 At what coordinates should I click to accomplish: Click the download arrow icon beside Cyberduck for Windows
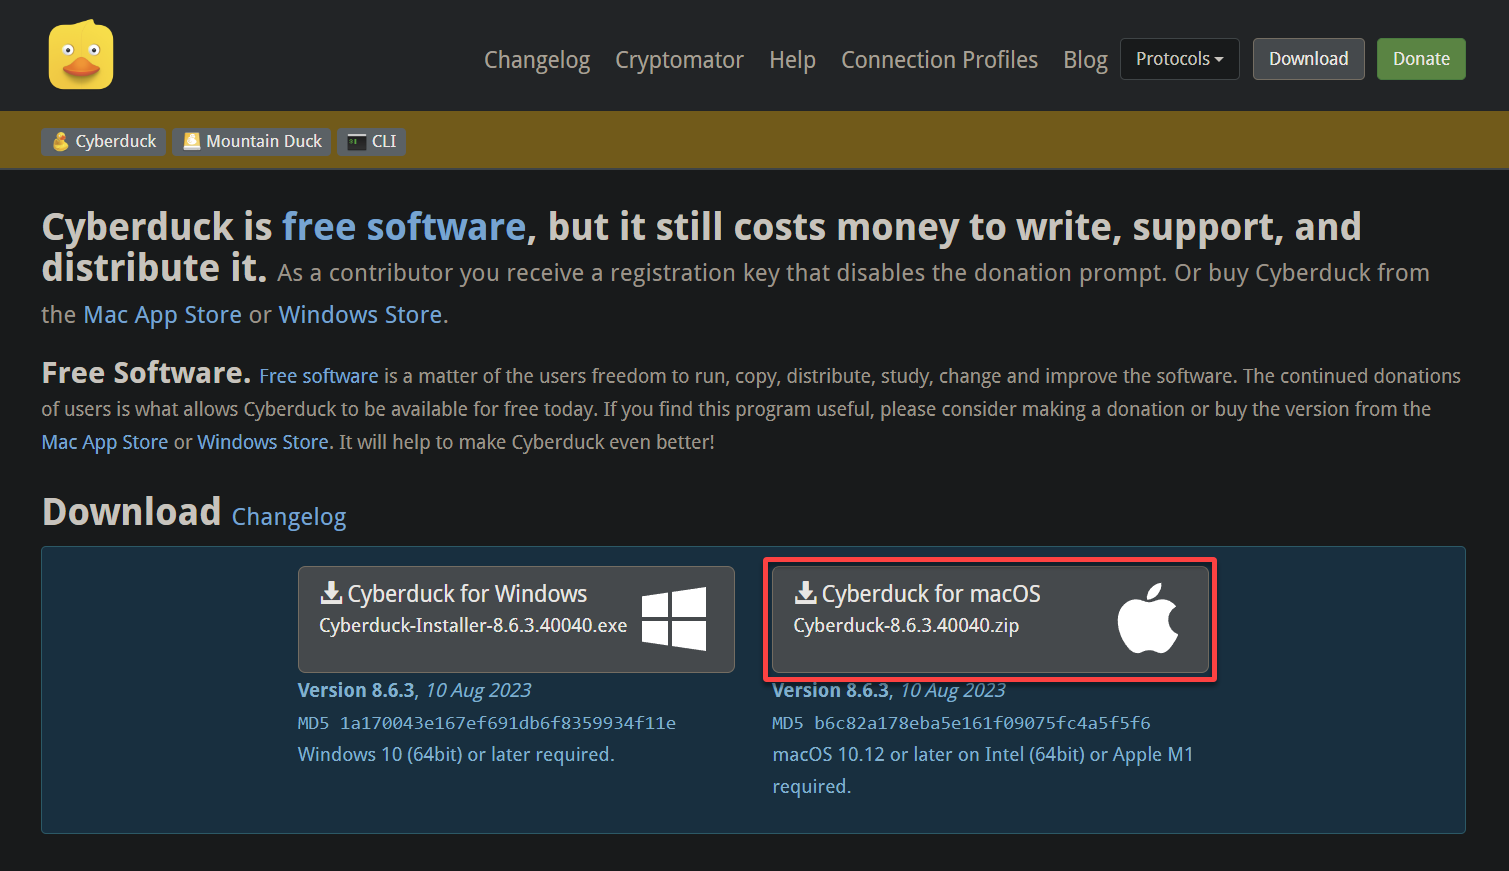(x=331, y=593)
